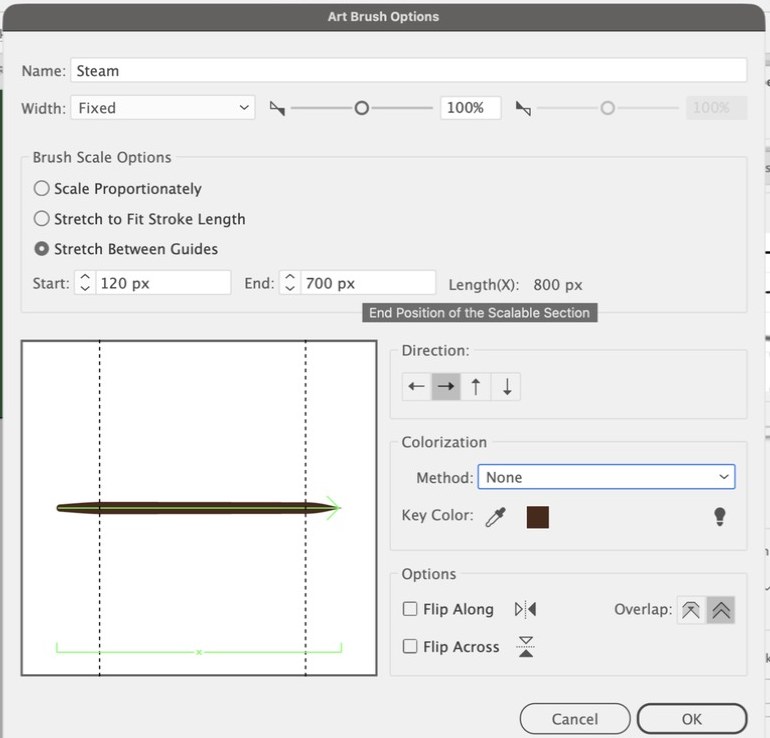Click the Flip Across mirror icon
This screenshot has width=770, height=738.
coord(525,647)
